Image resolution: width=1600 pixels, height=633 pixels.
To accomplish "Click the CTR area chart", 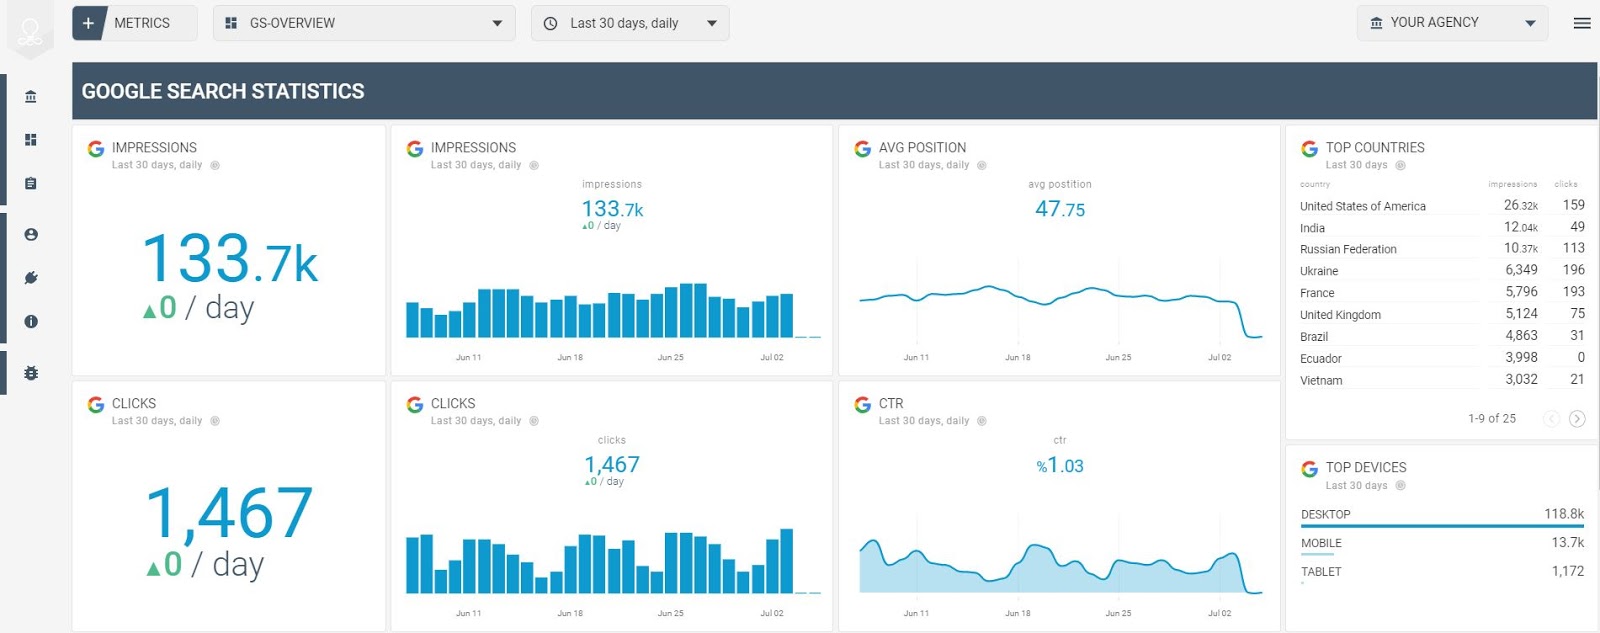I will [1060, 567].
